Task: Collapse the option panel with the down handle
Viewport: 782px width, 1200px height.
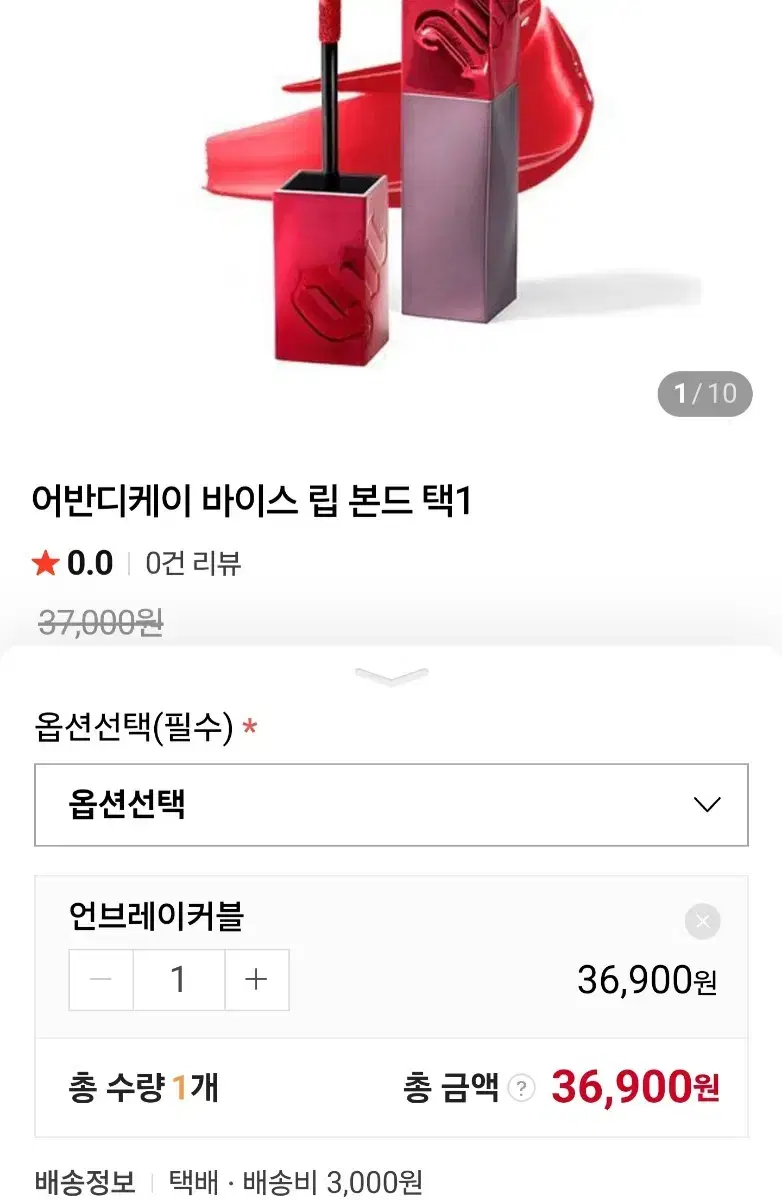Action: 391,677
